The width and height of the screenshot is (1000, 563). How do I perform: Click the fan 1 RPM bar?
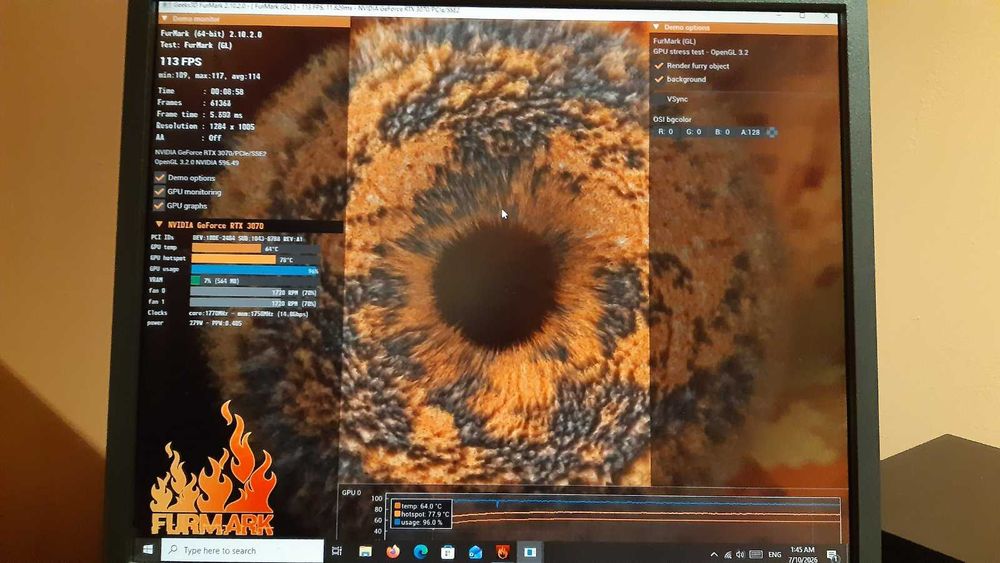(x=254, y=303)
